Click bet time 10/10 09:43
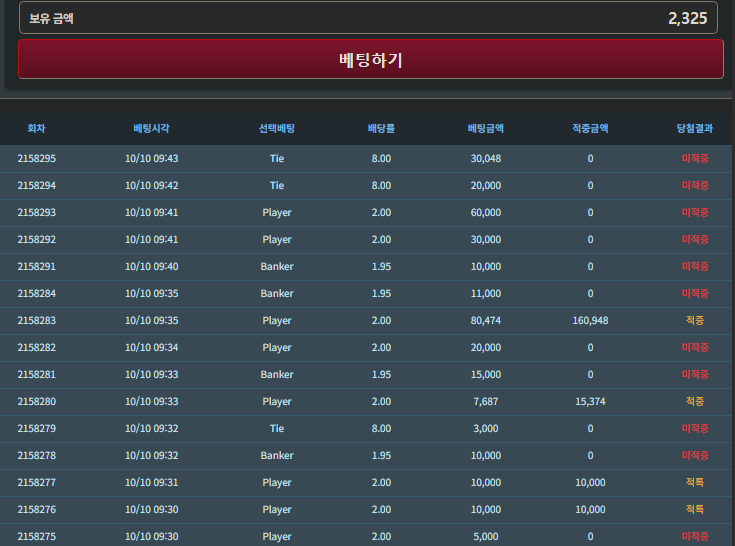 tap(151, 158)
